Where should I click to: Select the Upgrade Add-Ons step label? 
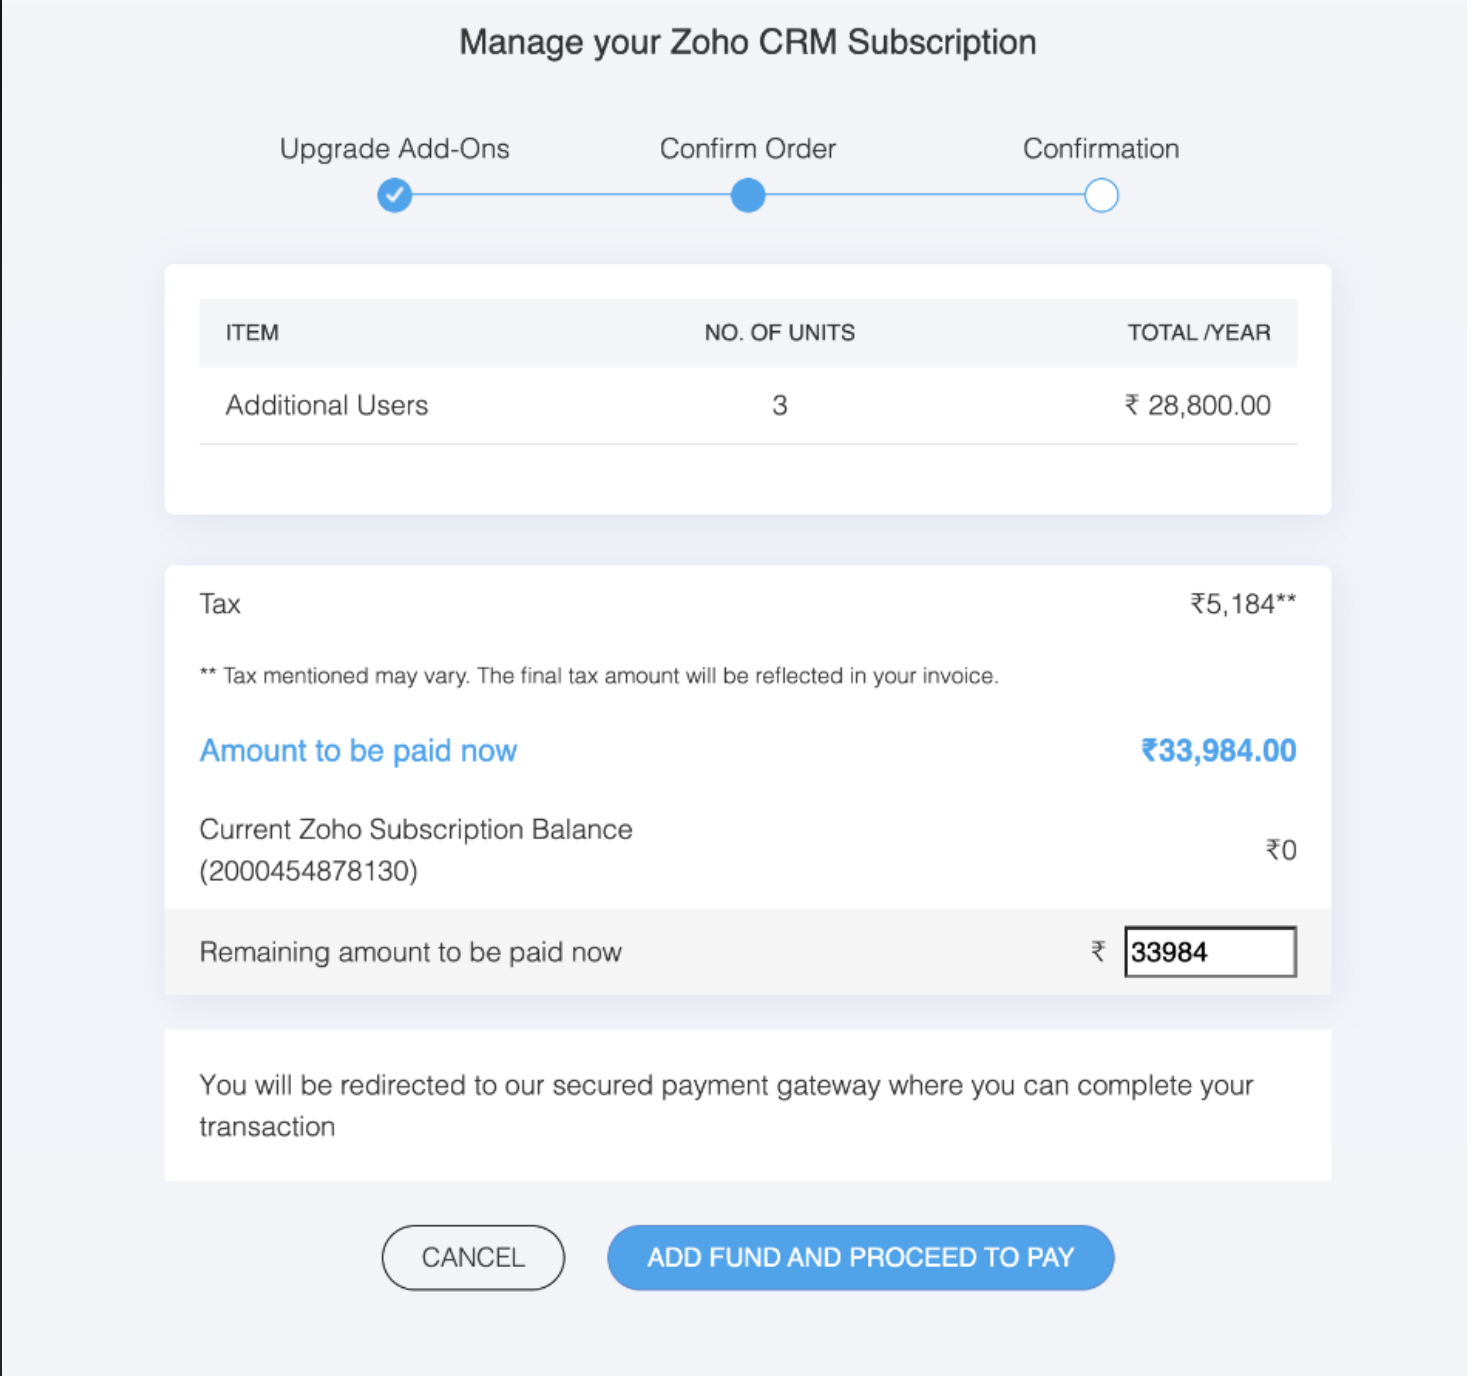pyautogui.click(x=394, y=149)
